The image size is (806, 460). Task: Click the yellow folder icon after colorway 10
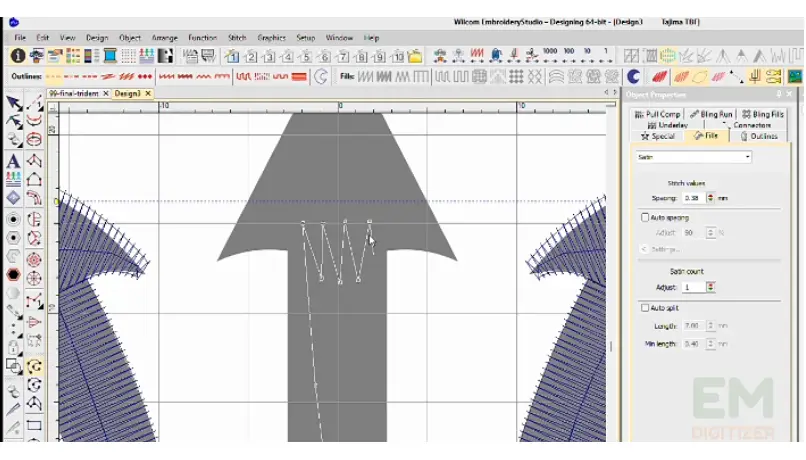point(415,56)
